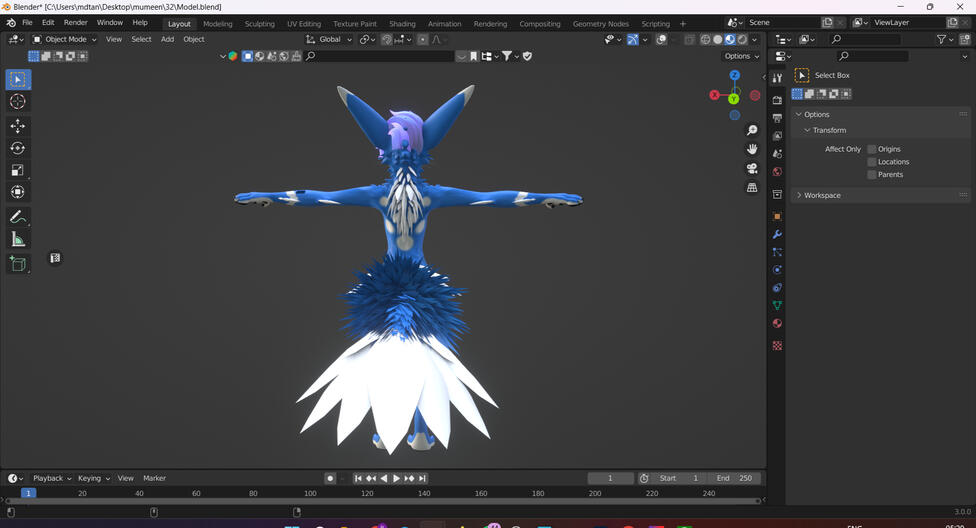
Task: Activate the Scale tool
Action: coord(17,170)
